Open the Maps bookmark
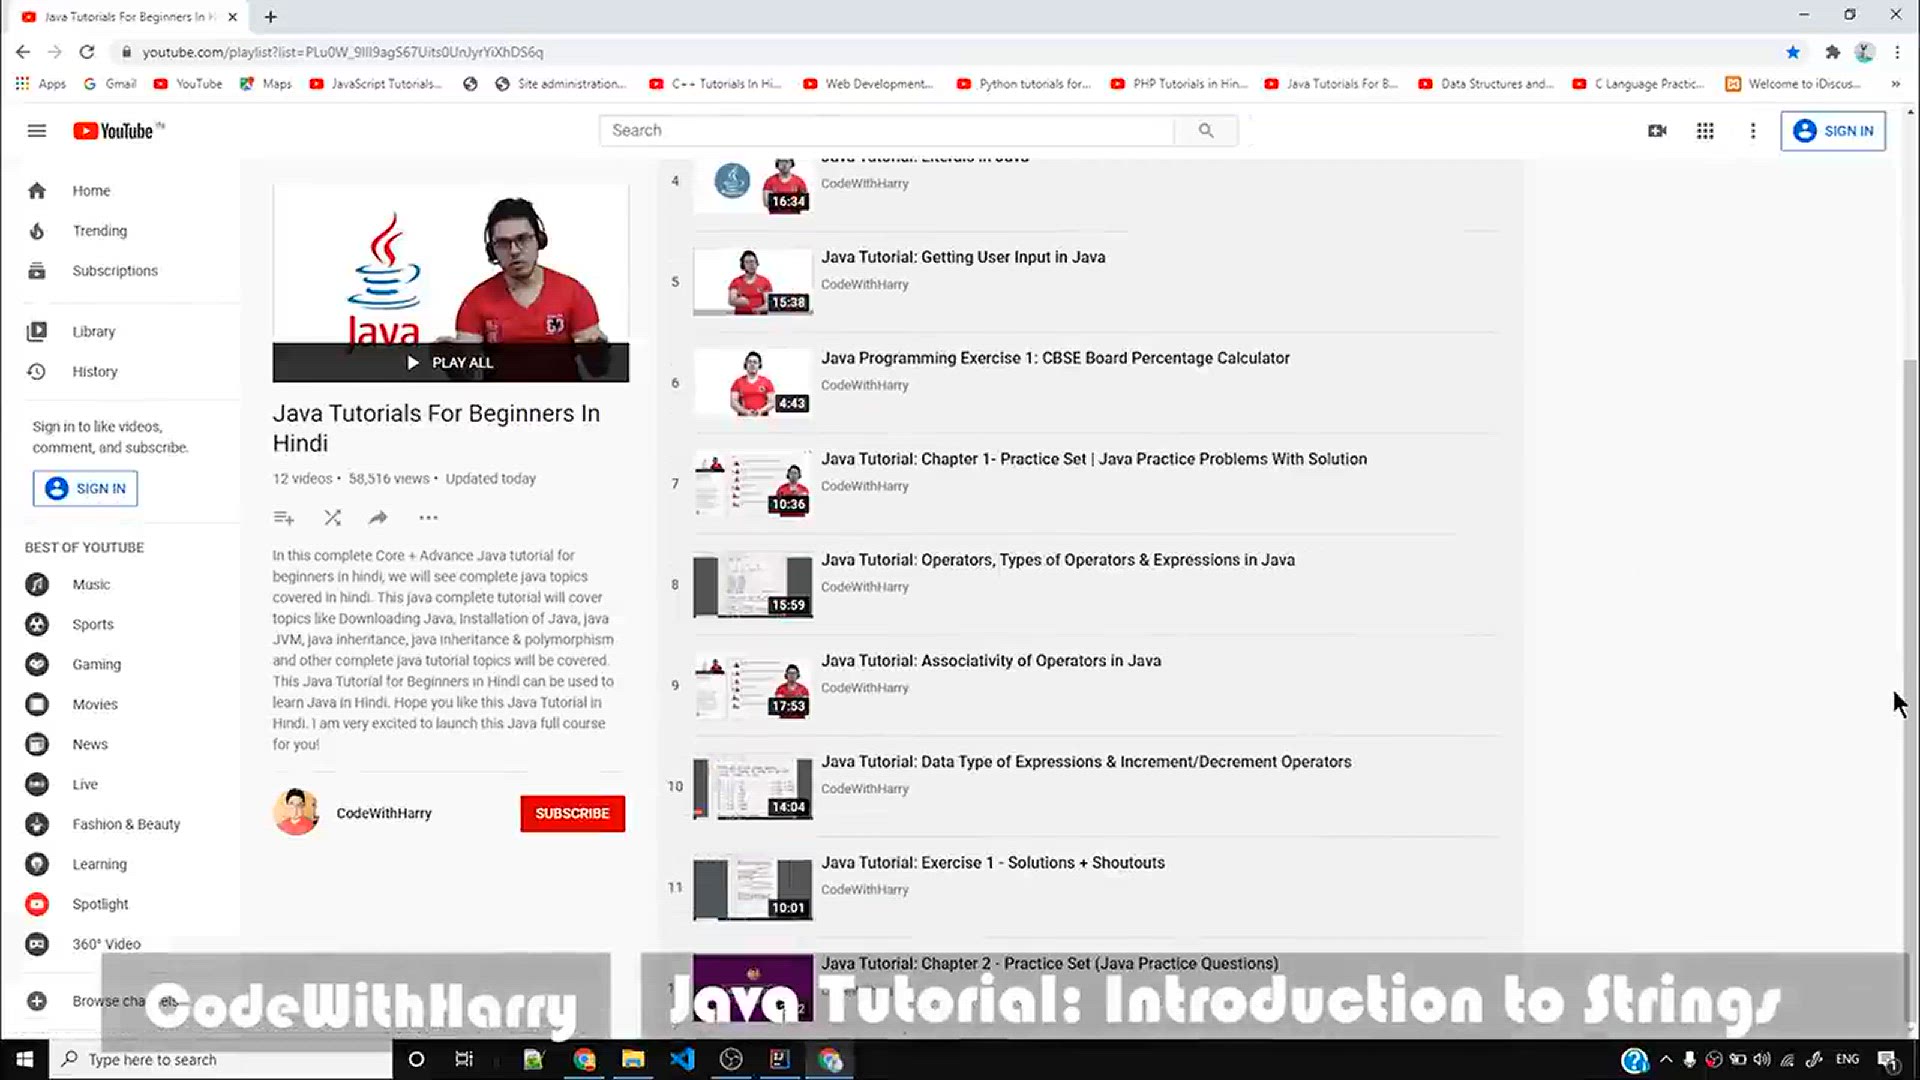The width and height of the screenshot is (1920, 1080). point(266,84)
